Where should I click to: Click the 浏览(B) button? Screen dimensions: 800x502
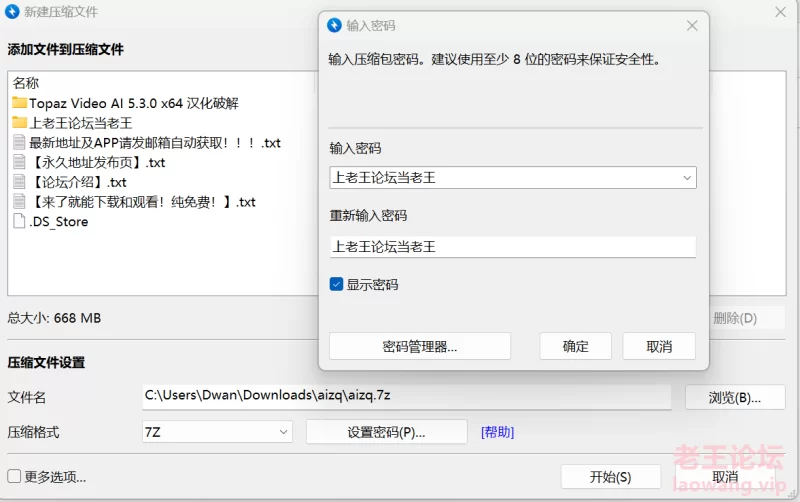point(735,397)
